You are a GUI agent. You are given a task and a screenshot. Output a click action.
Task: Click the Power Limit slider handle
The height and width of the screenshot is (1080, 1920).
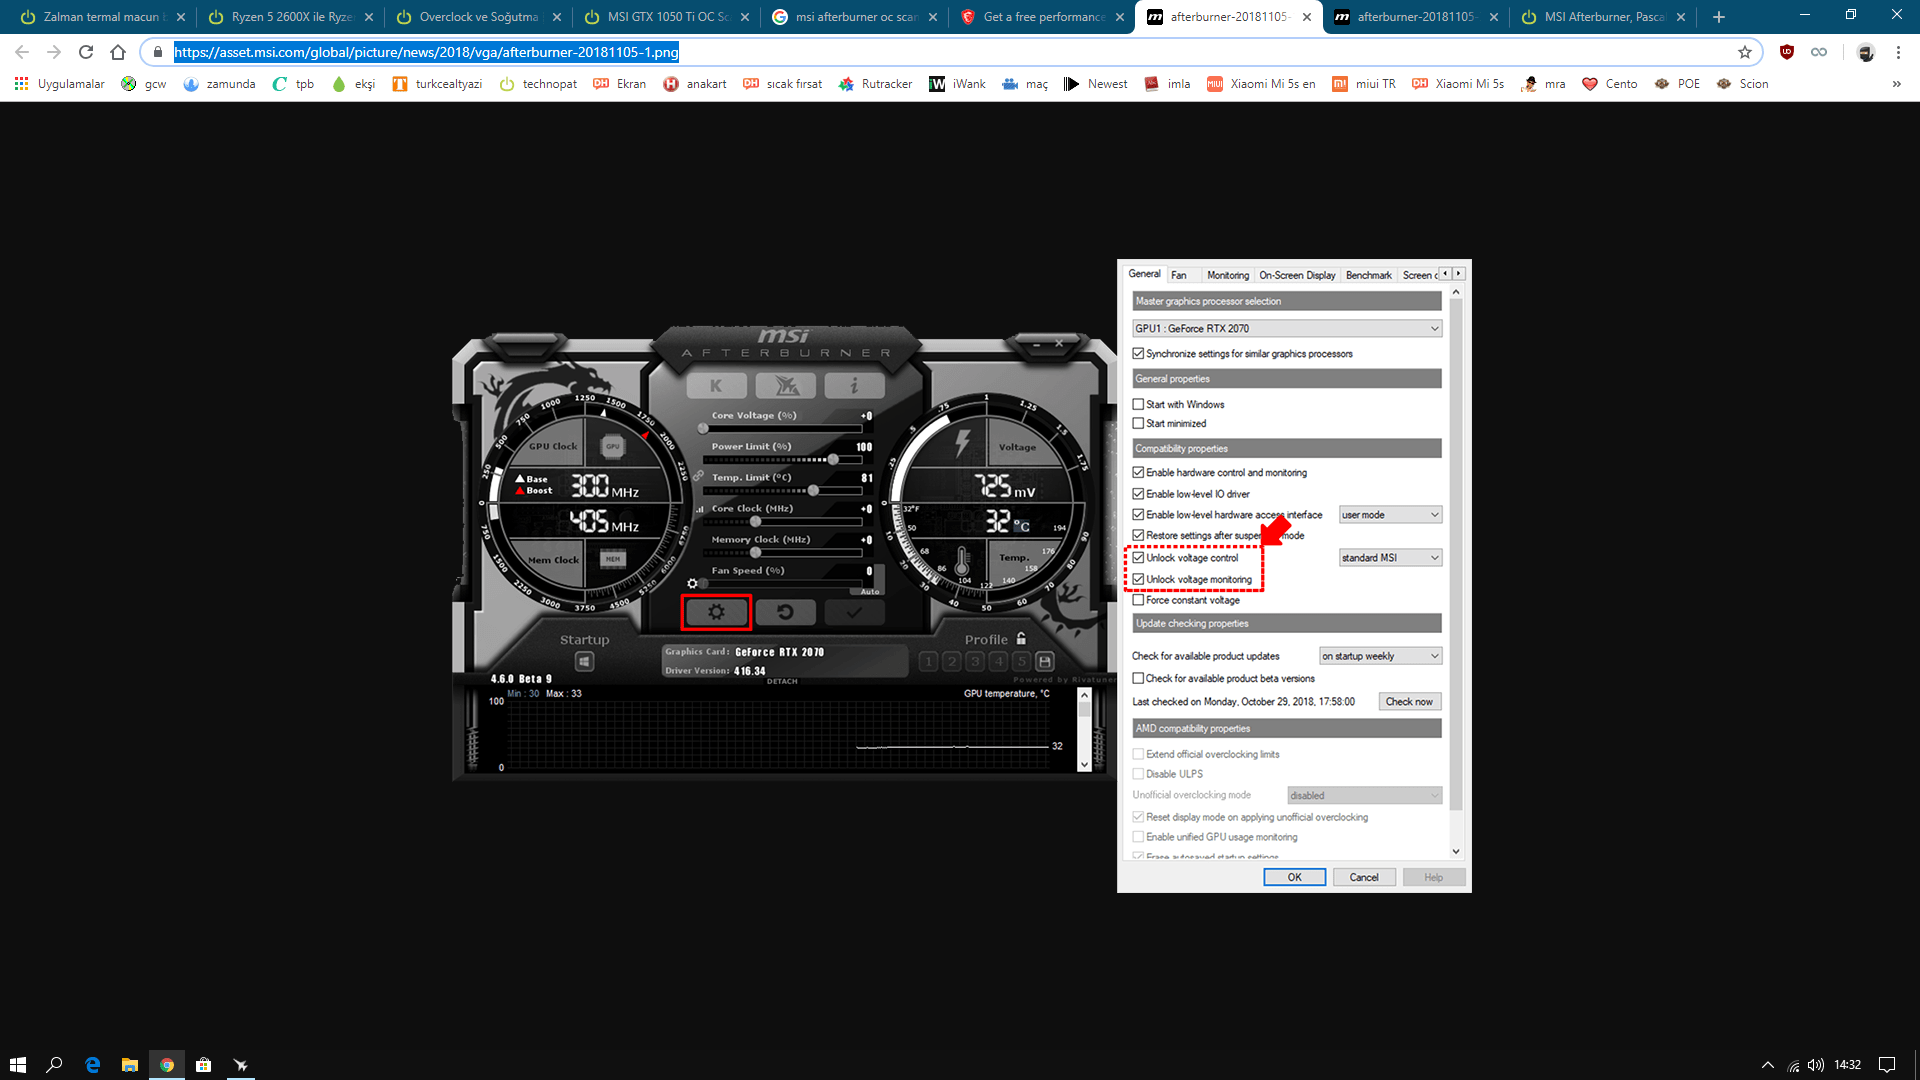(x=832, y=459)
